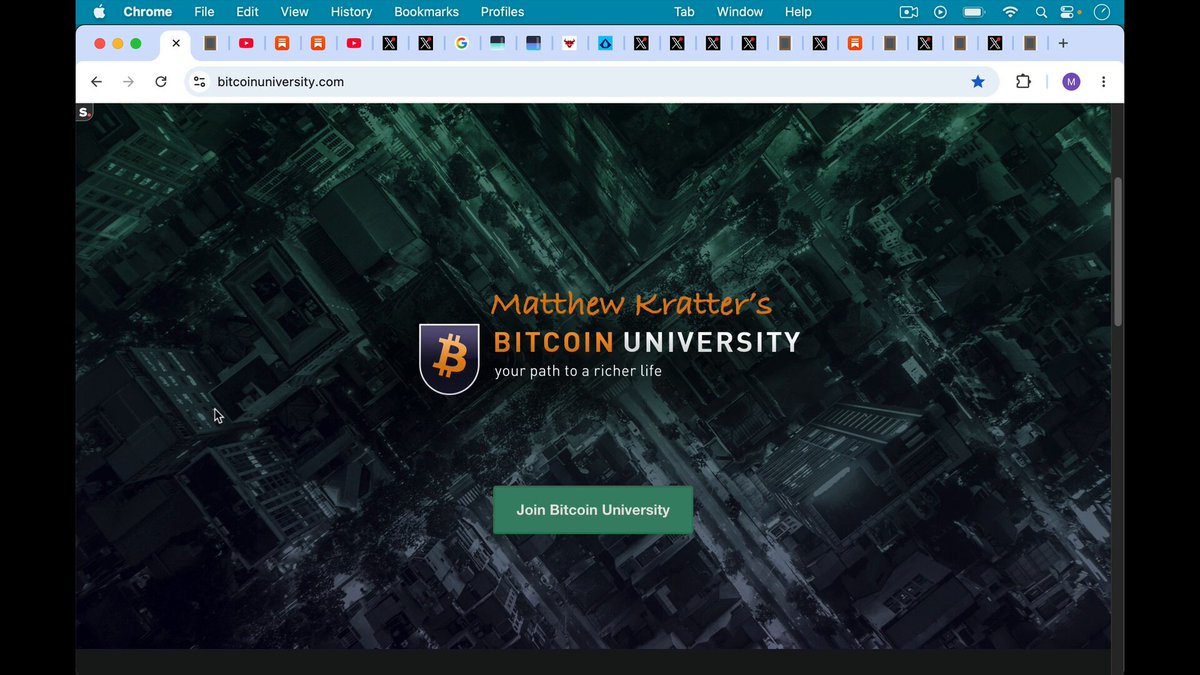Click the play-circle icon in the menu bar
This screenshot has height=675, width=1200.
tap(940, 12)
